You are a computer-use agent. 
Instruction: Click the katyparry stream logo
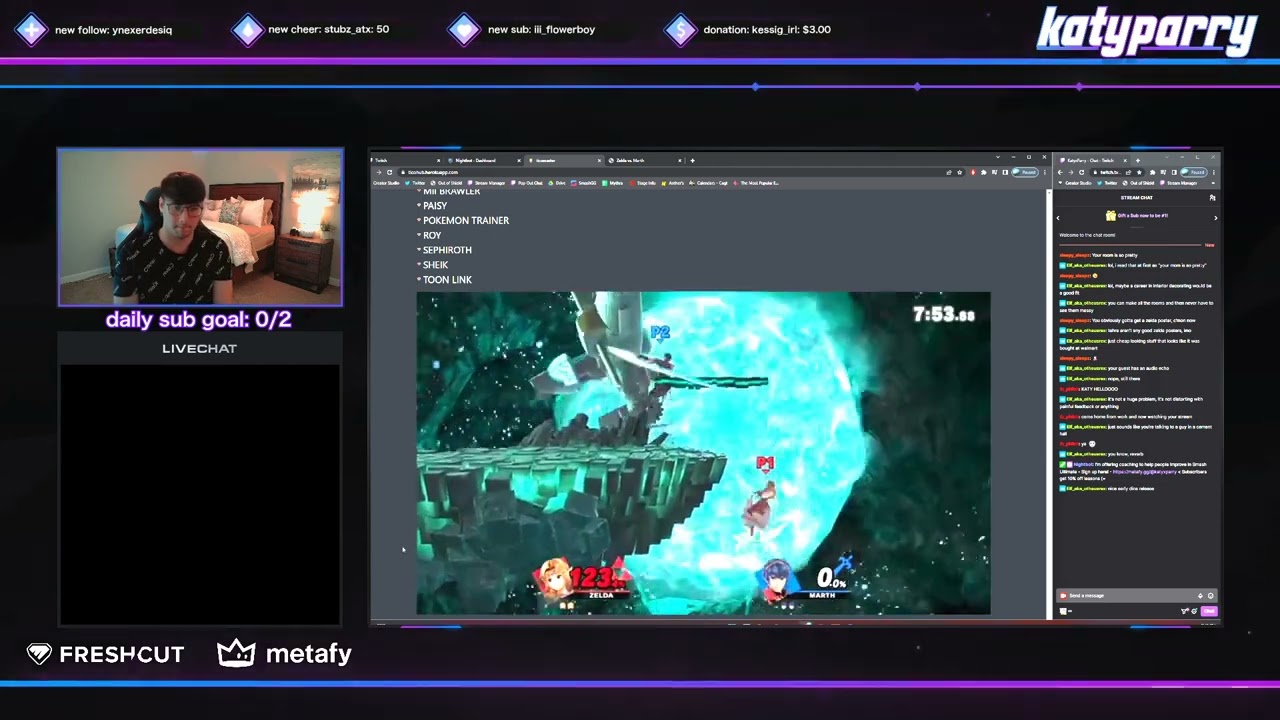point(1147,31)
